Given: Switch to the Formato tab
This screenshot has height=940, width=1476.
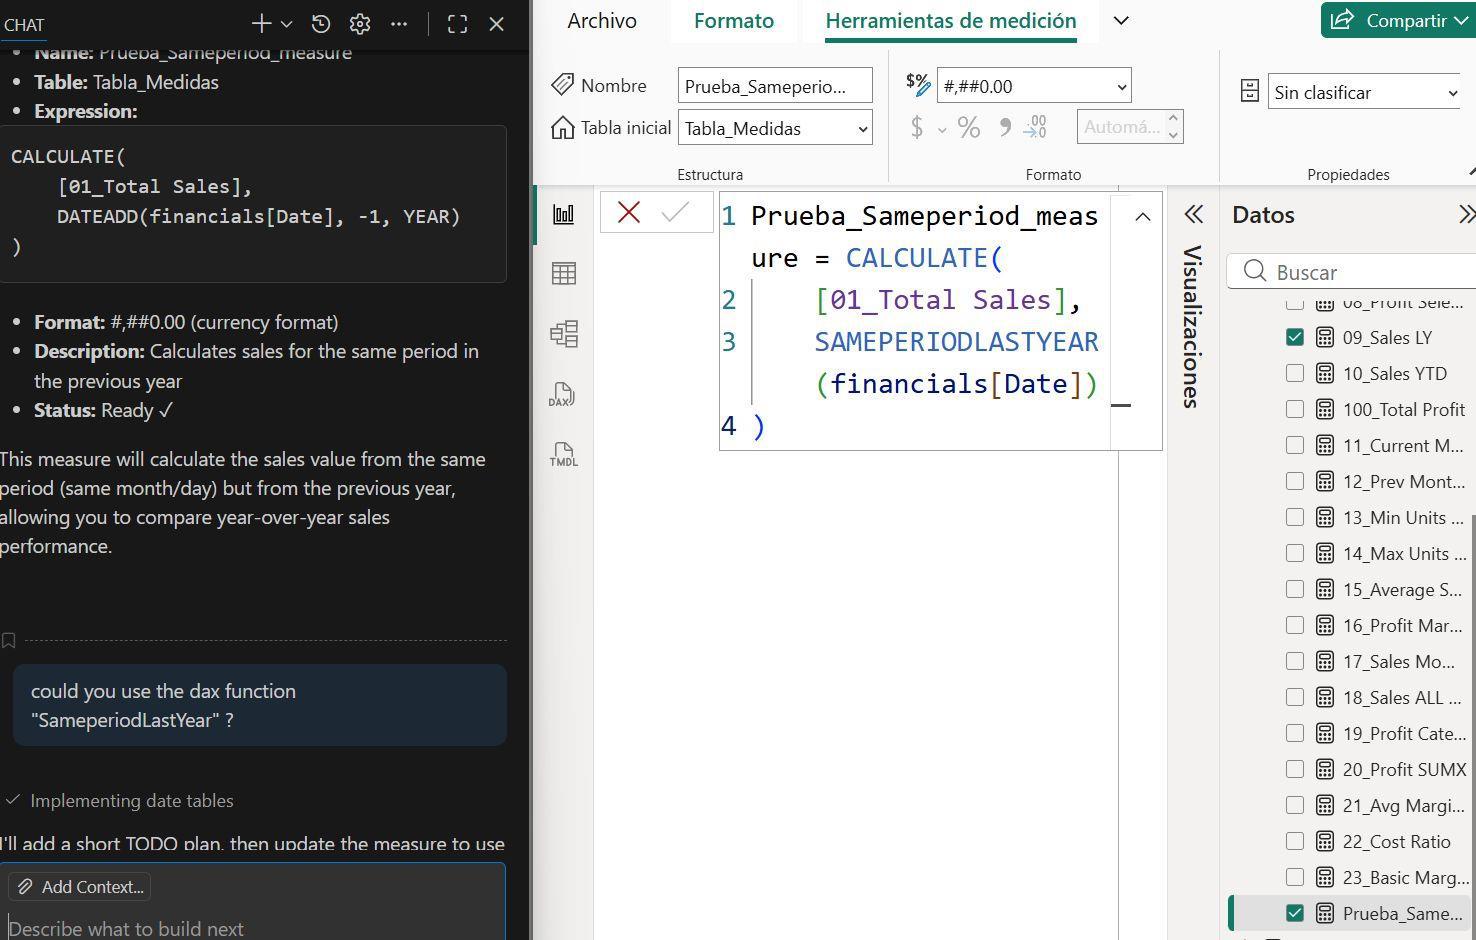Looking at the screenshot, I should coord(734,21).
